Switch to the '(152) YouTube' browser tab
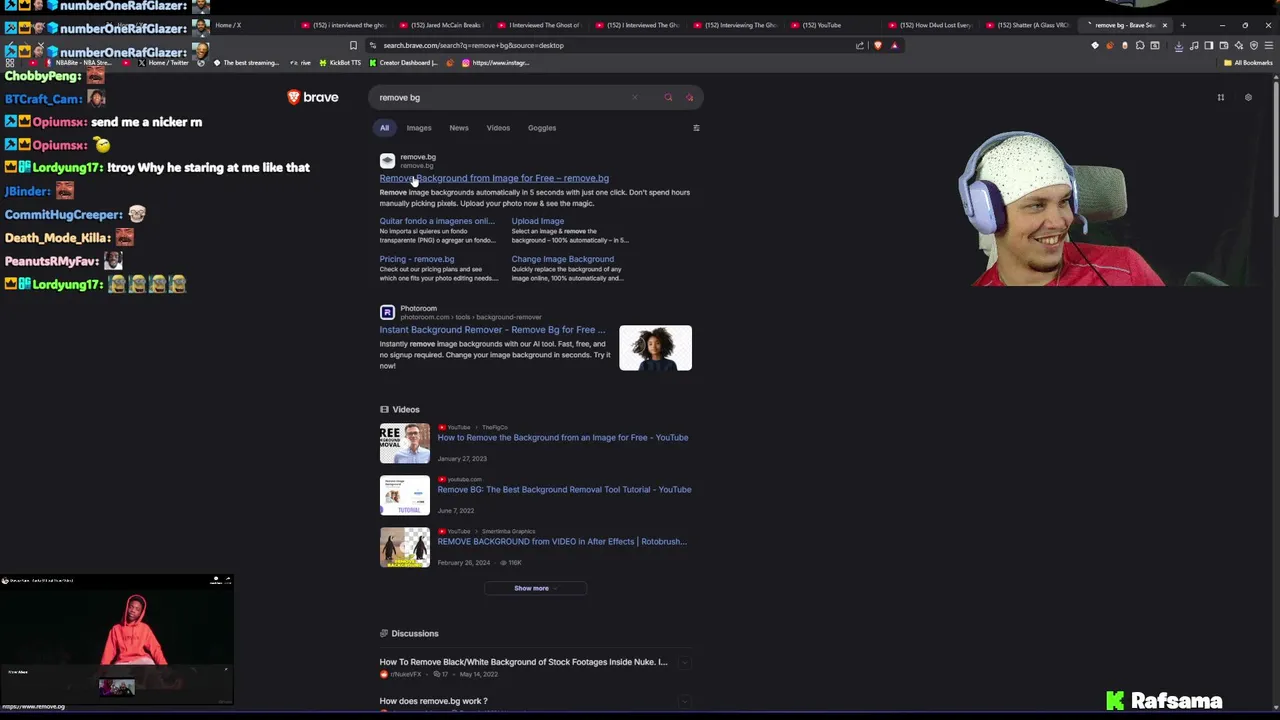 tap(830, 25)
